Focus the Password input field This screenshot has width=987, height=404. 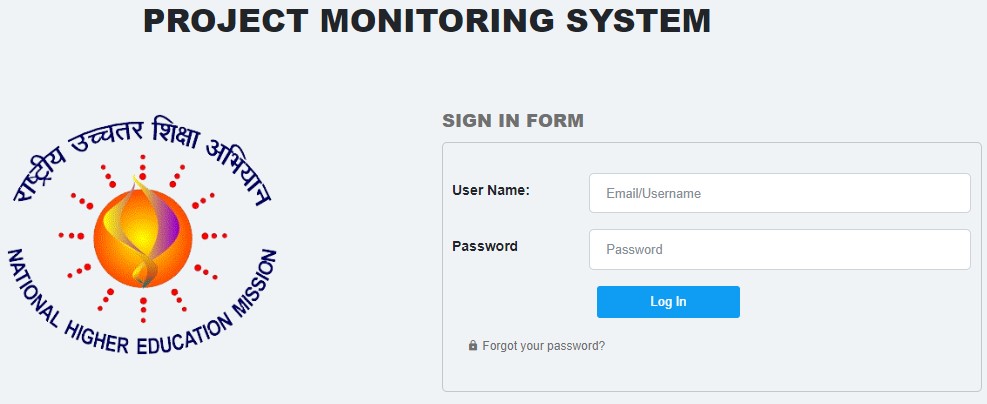(x=780, y=249)
